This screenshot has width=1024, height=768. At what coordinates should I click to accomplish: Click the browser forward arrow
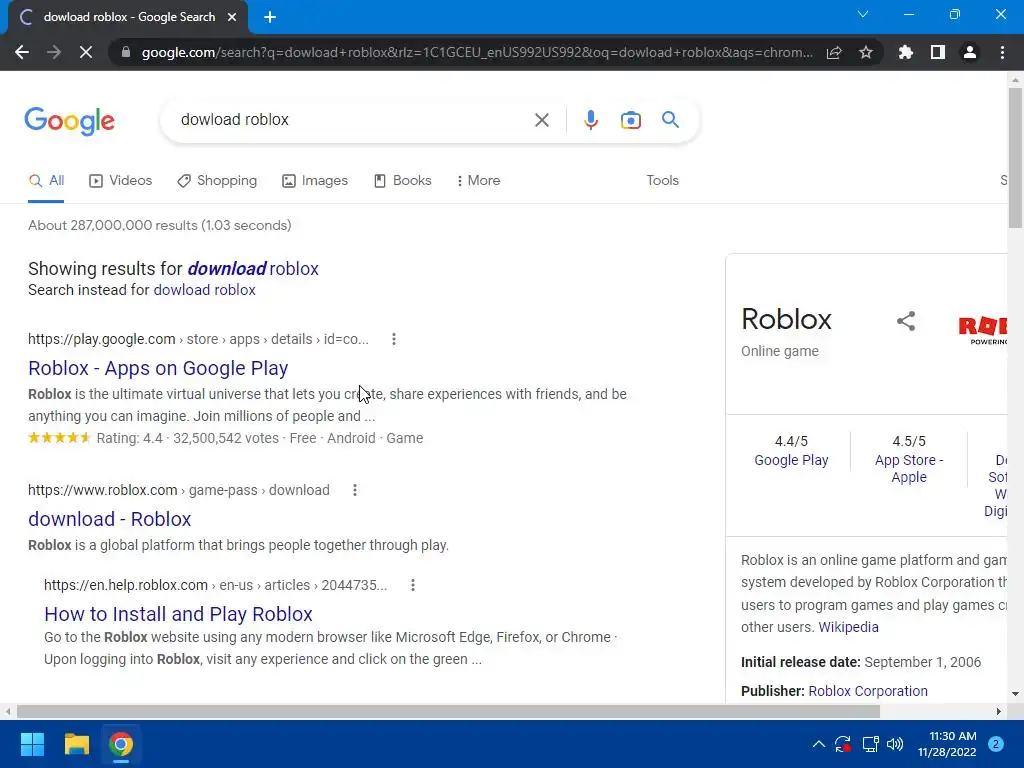(54, 52)
